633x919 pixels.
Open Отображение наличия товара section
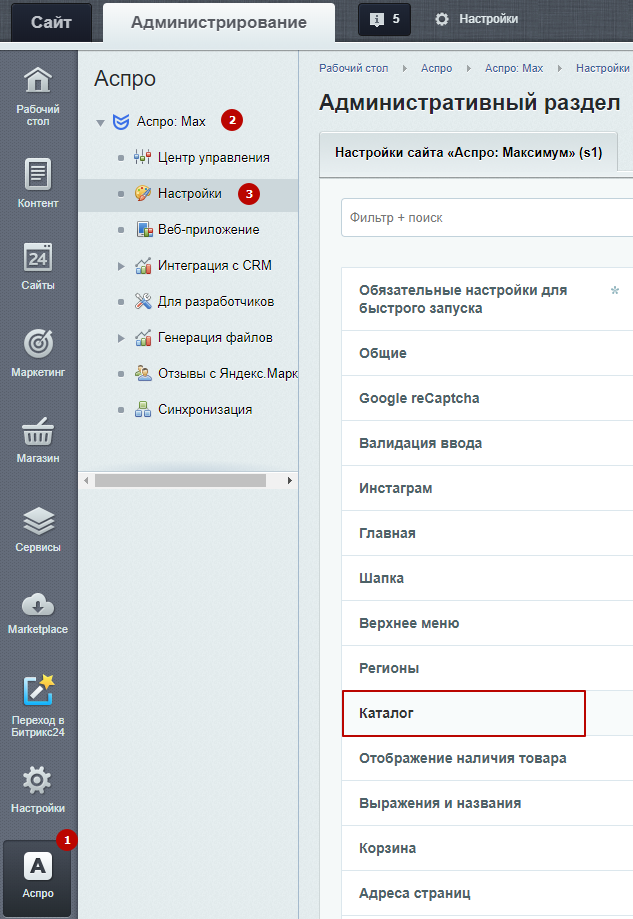(487, 758)
